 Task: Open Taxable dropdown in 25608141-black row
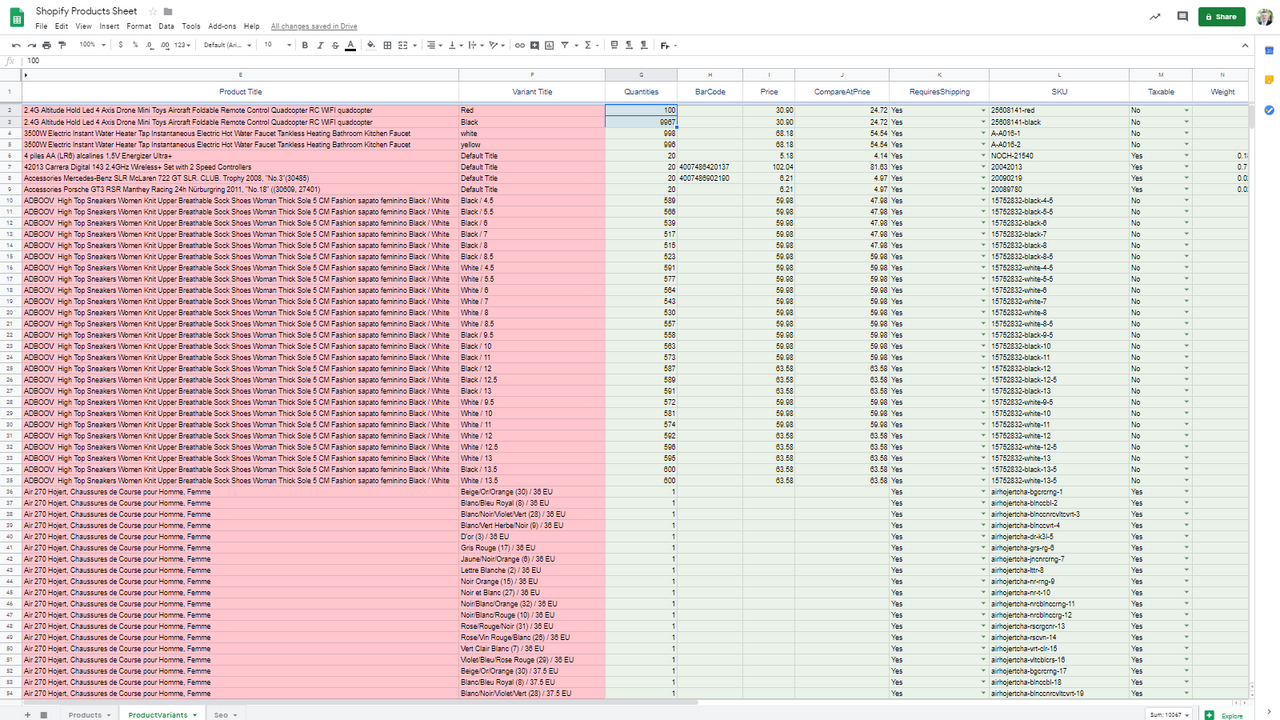click(x=1186, y=122)
